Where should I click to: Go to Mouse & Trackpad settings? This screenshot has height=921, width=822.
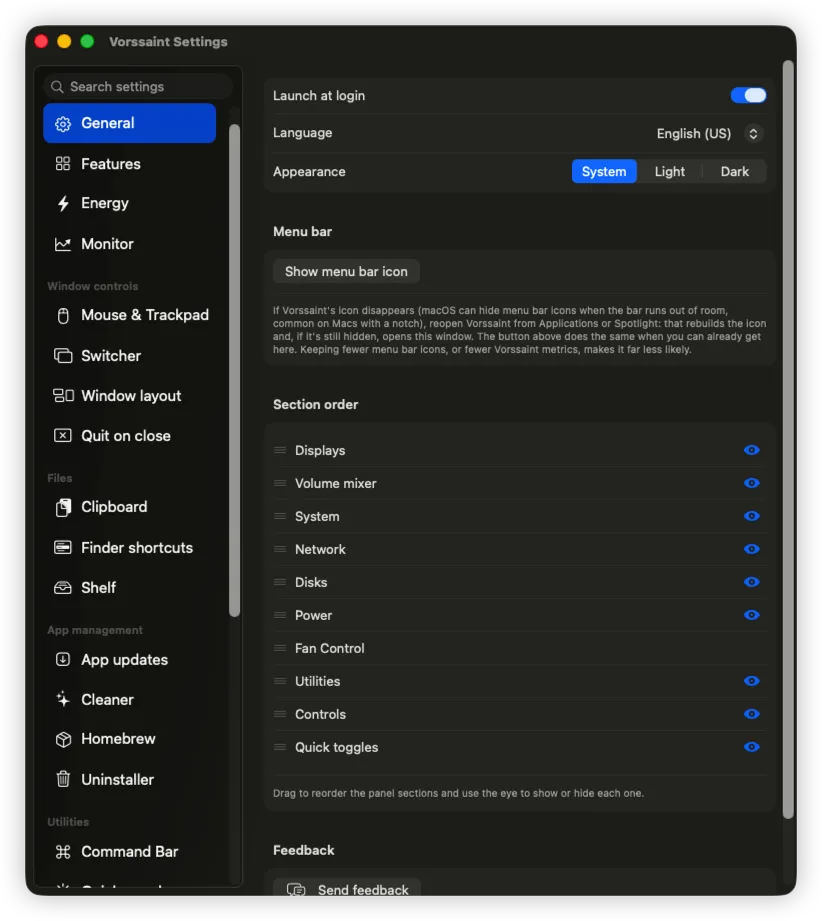click(129, 315)
